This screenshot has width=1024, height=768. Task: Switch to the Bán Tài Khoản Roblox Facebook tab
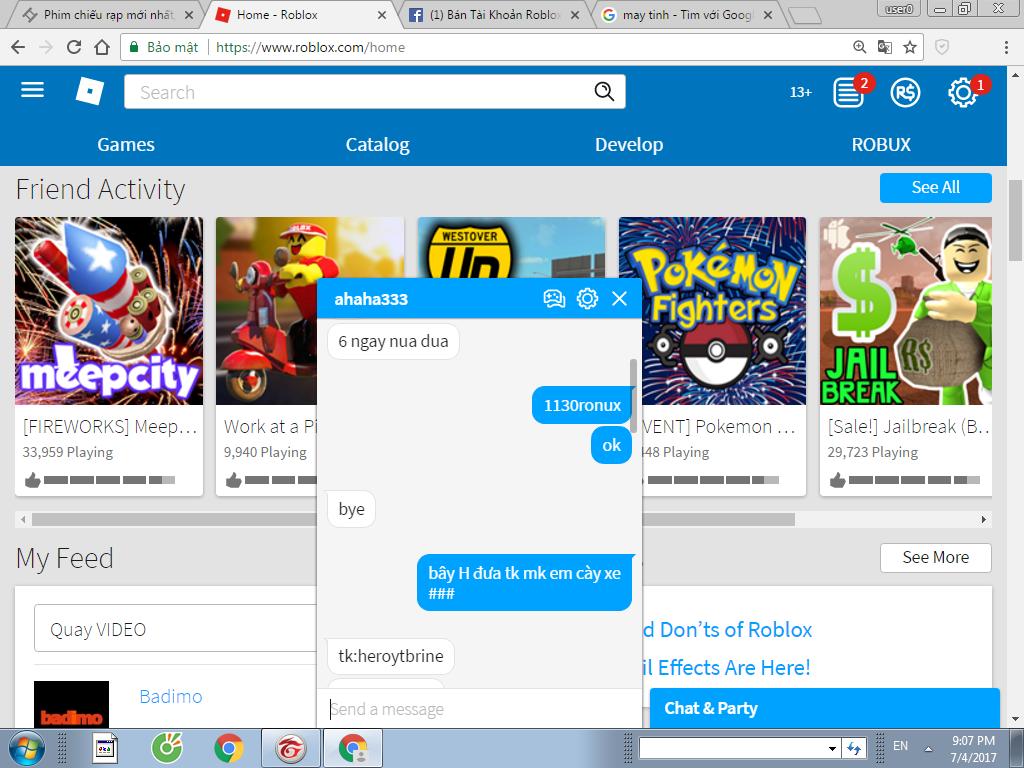click(x=494, y=14)
